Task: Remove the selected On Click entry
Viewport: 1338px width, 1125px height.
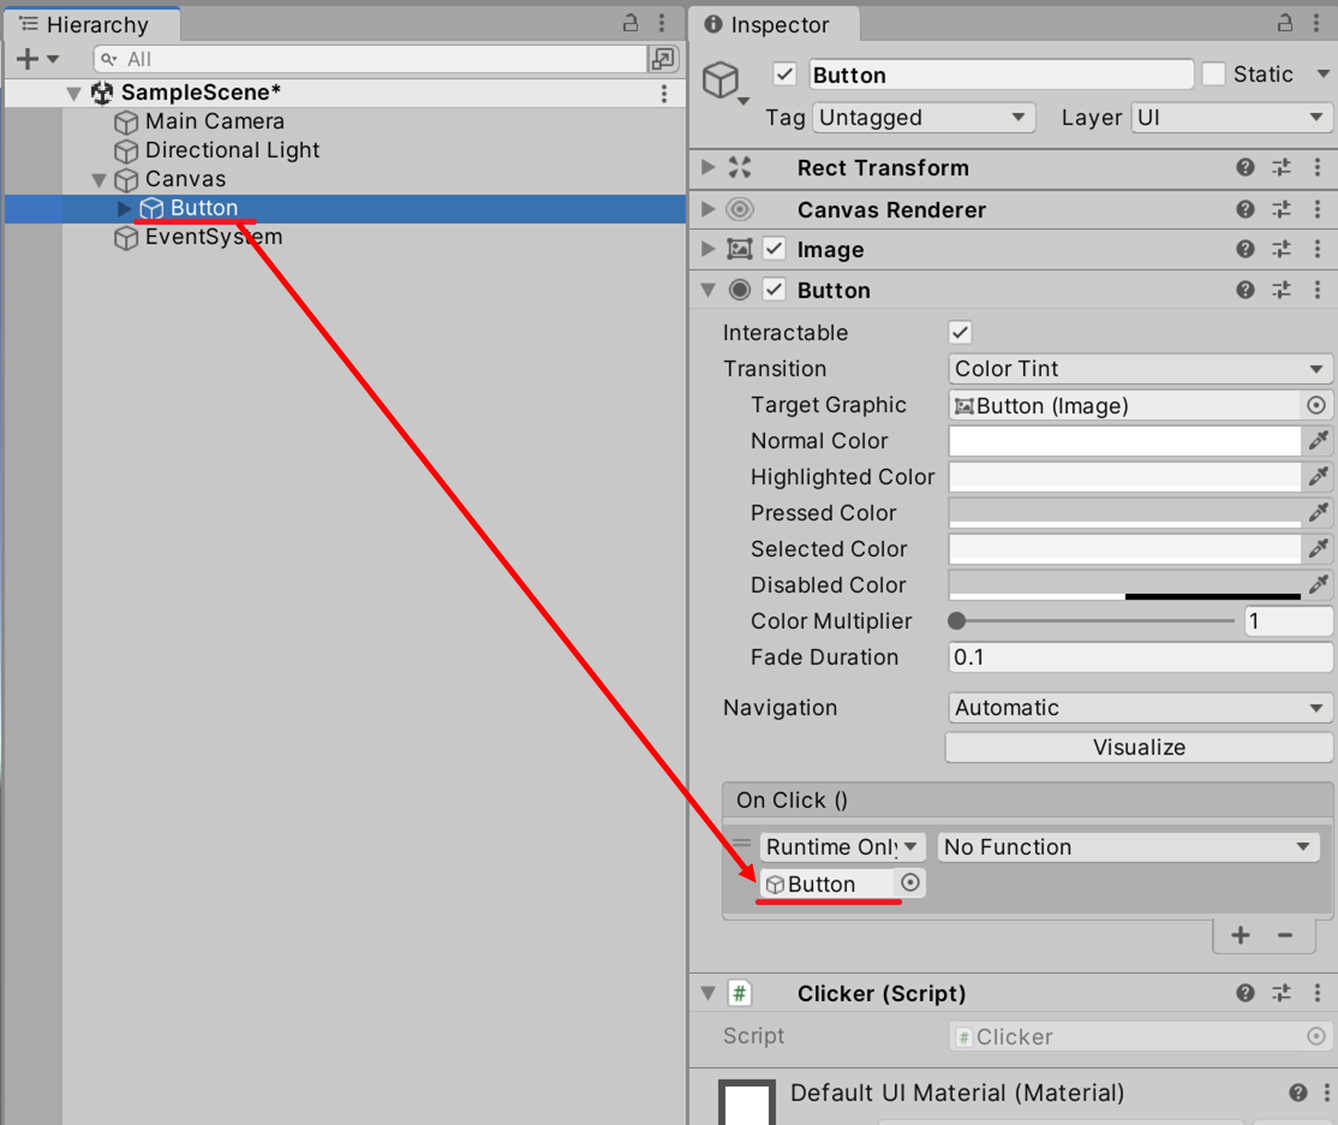Action: click(x=1285, y=935)
